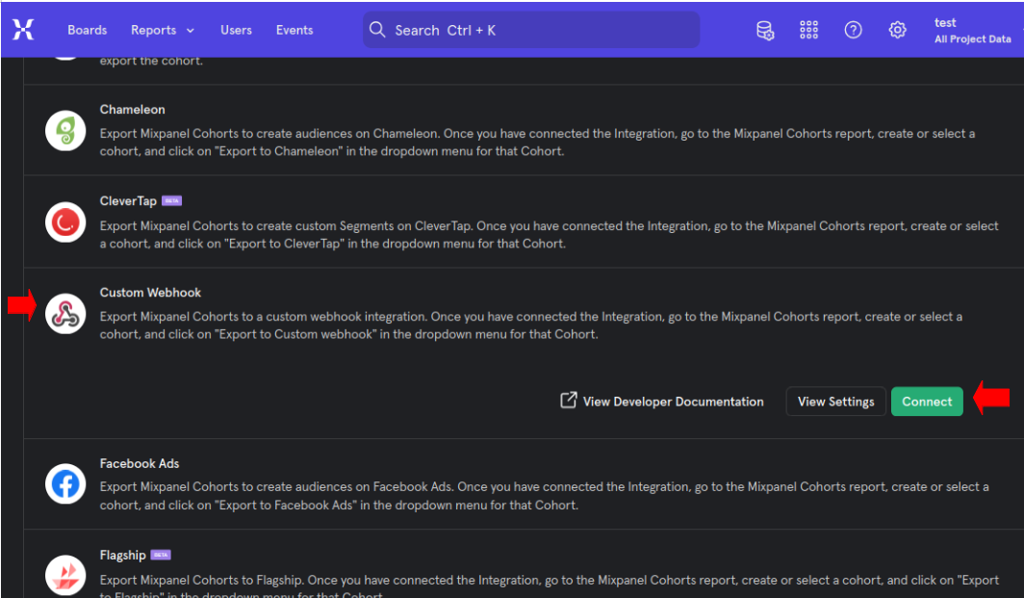Click the View Settings button
The width and height of the screenshot is (1024, 598).
coord(835,401)
